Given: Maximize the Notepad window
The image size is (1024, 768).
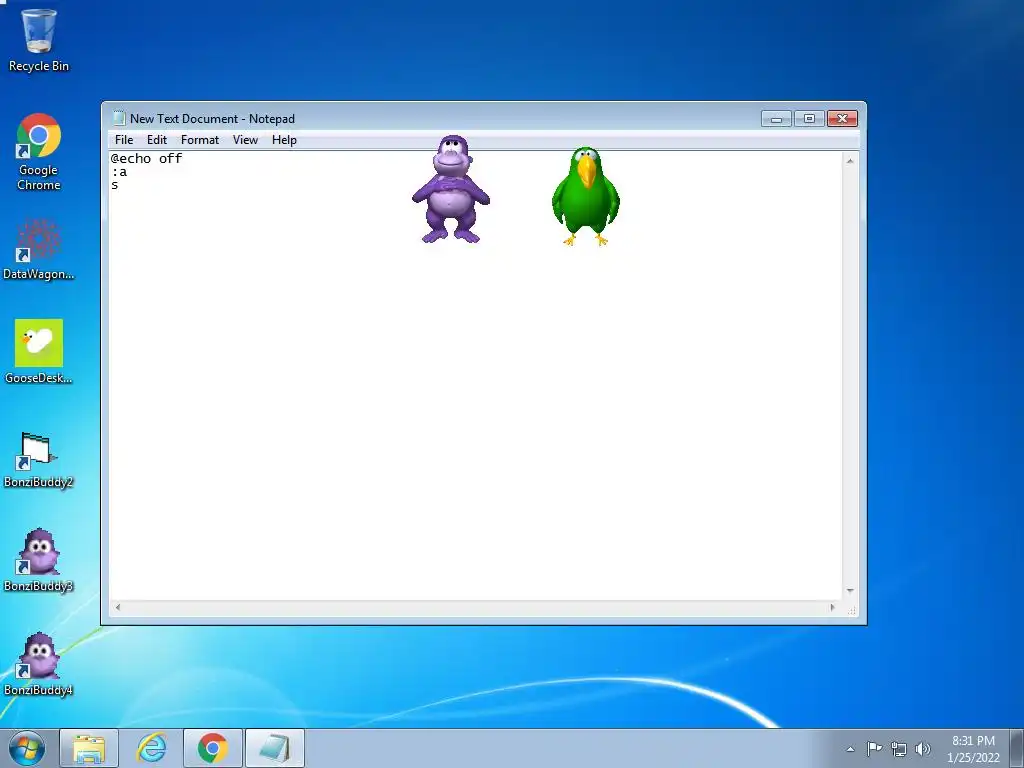Looking at the screenshot, I should tap(809, 119).
